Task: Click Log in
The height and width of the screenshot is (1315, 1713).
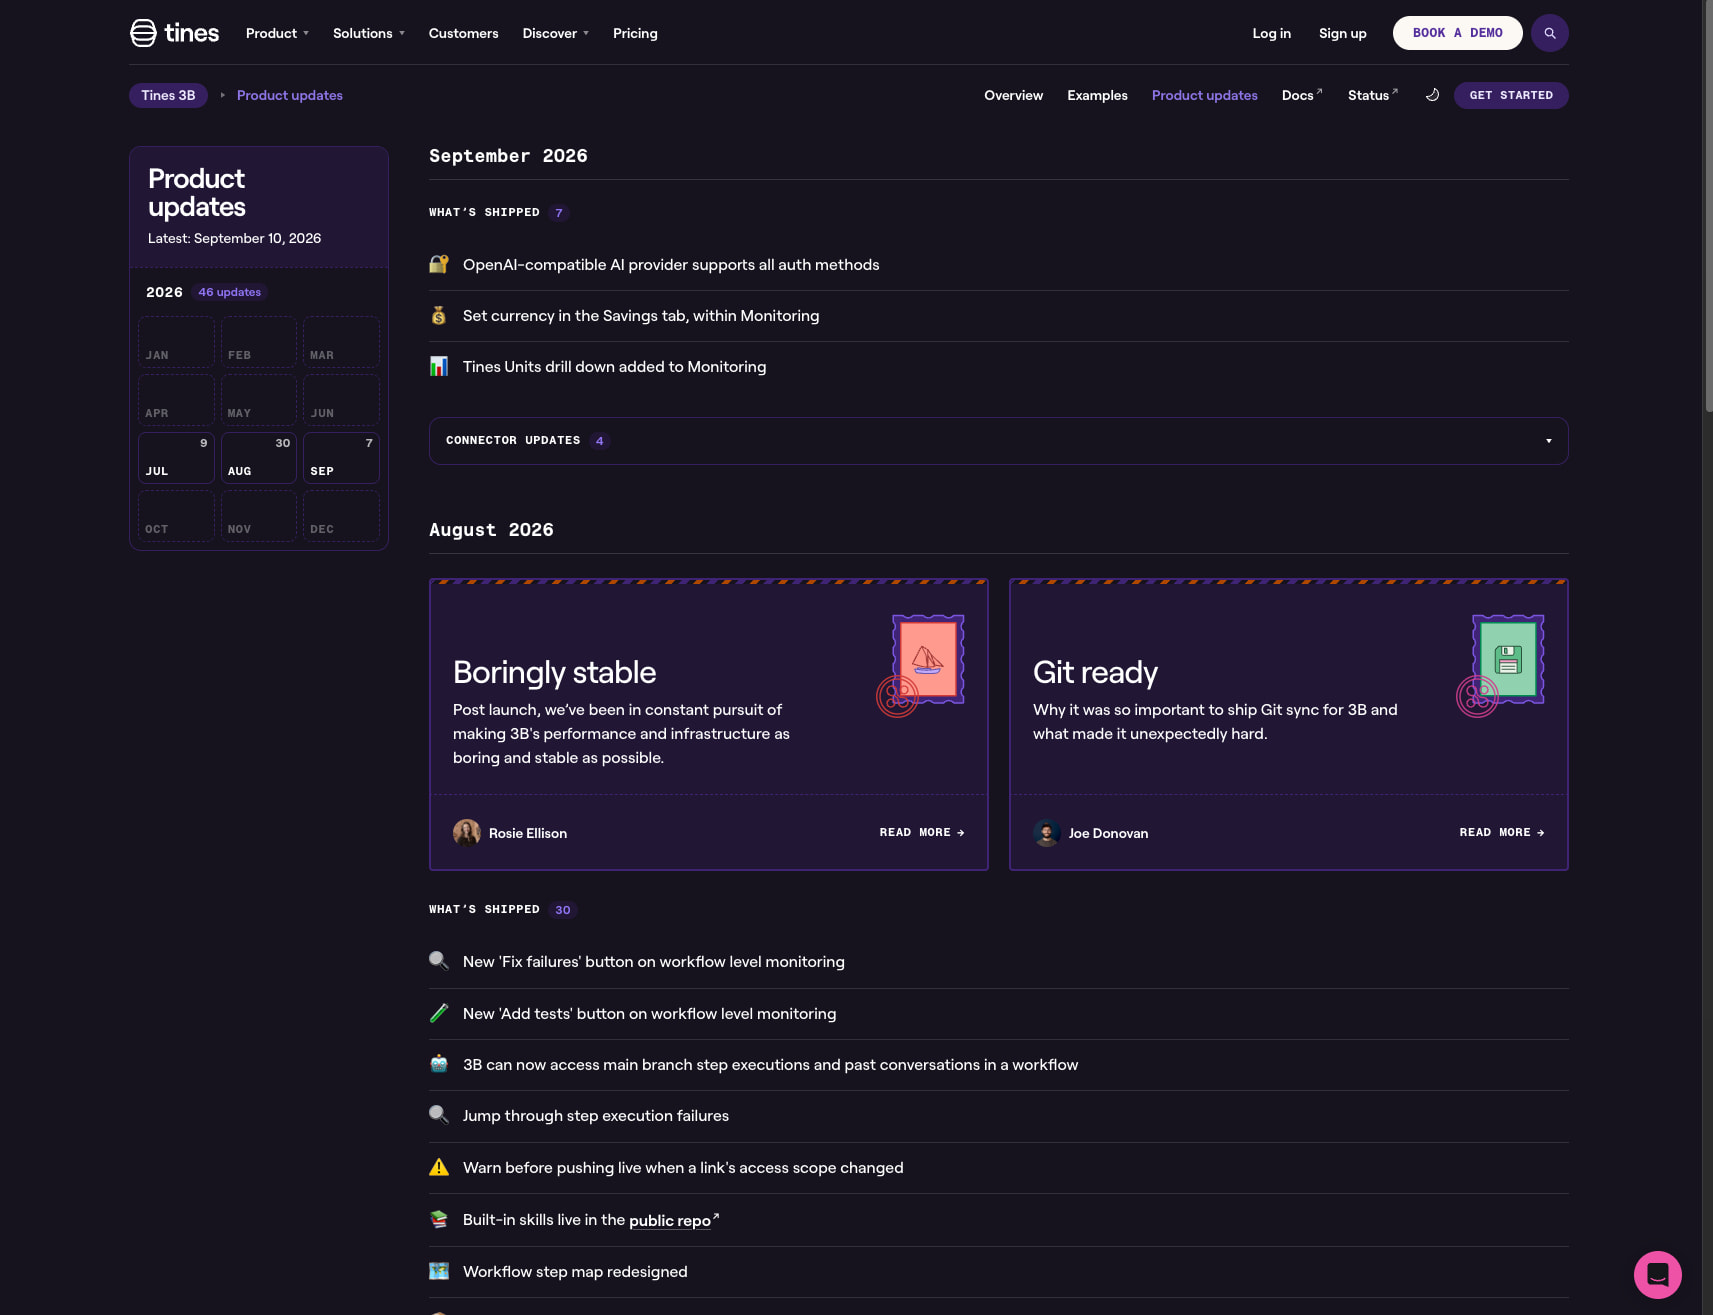Action: (1271, 33)
